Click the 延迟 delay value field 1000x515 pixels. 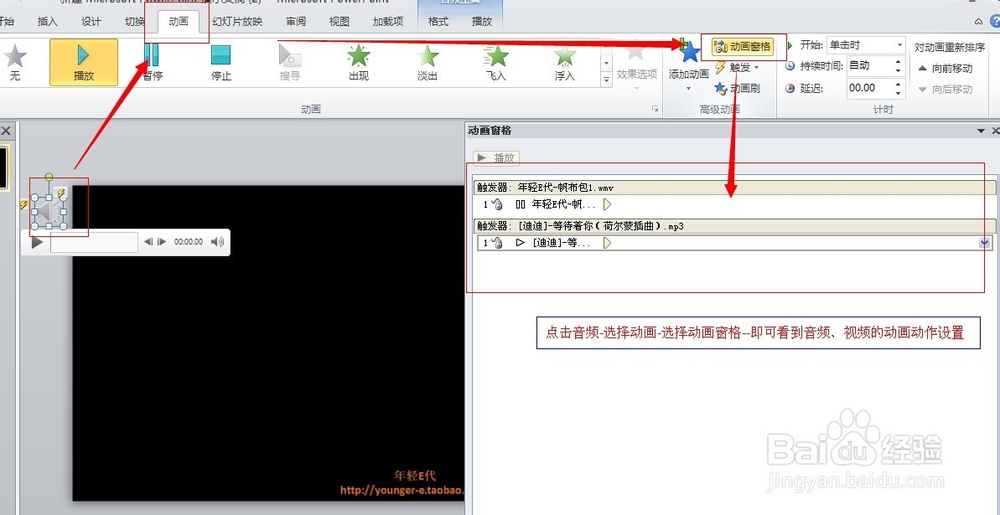click(x=868, y=88)
